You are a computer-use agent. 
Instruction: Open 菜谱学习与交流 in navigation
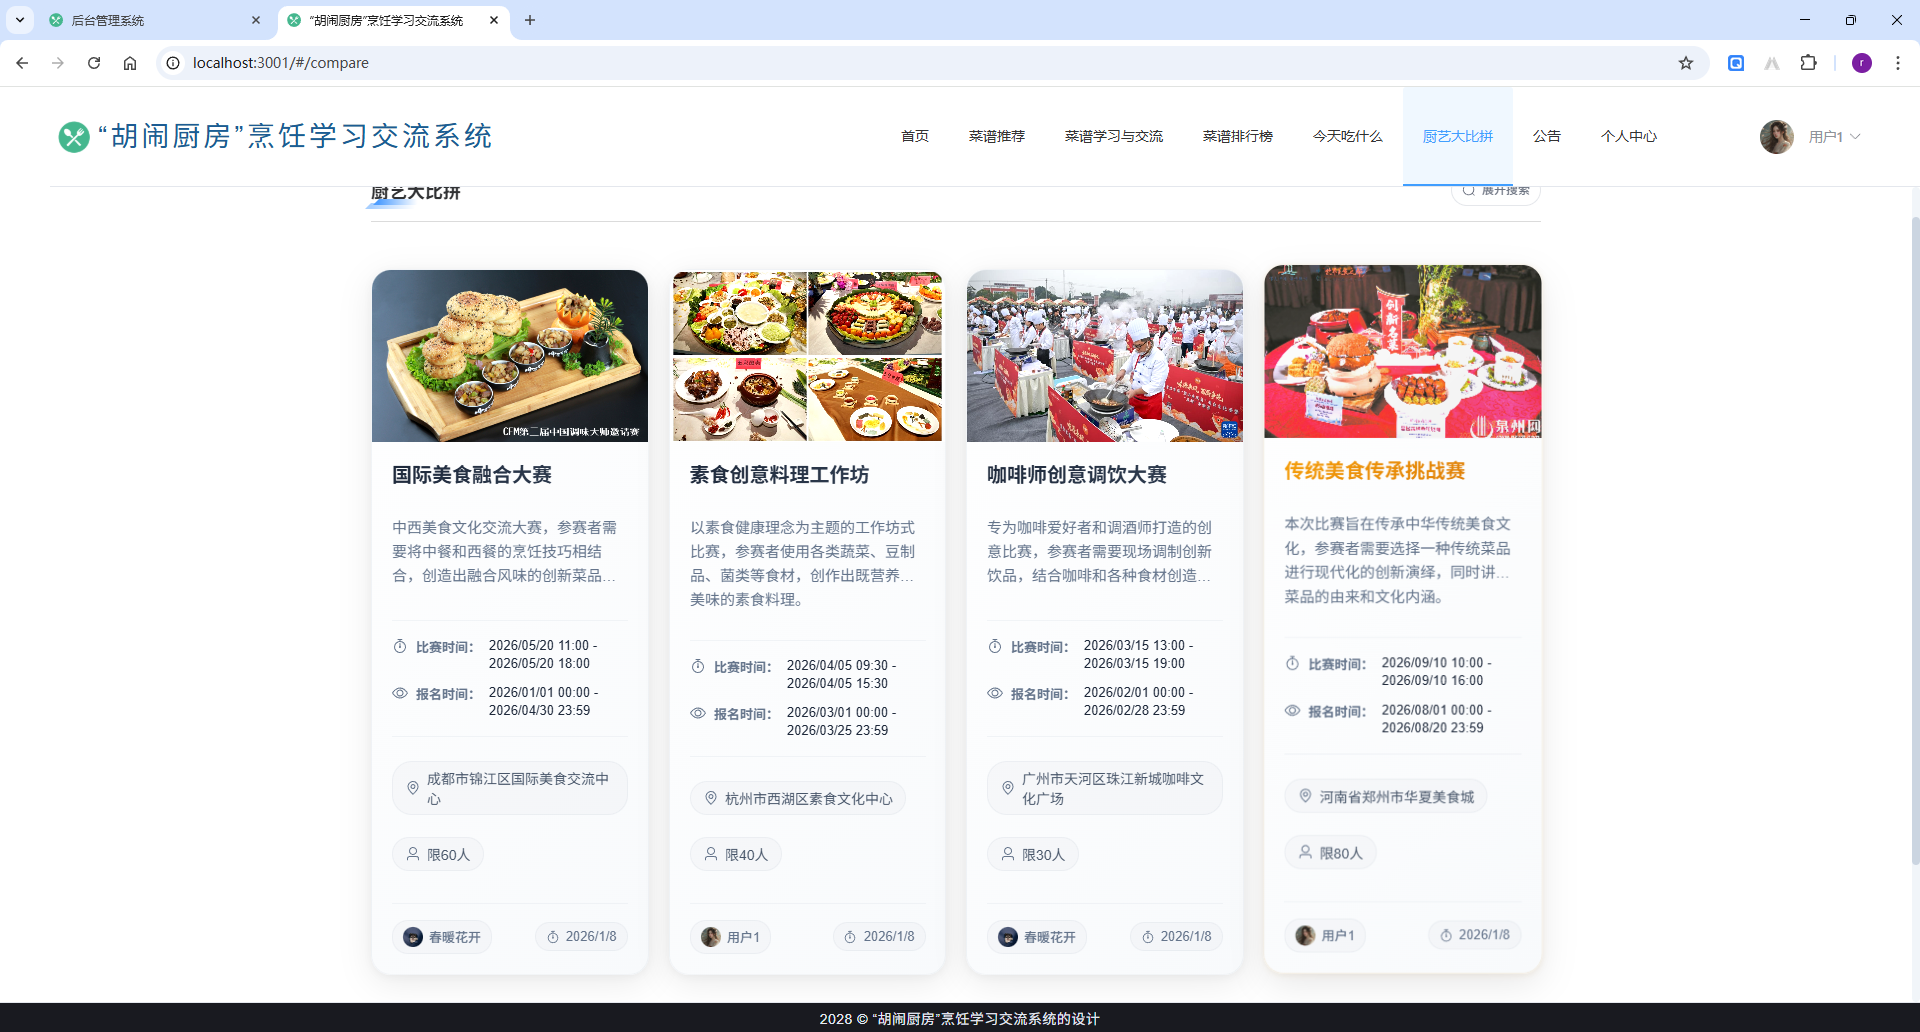click(x=1114, y=136)
